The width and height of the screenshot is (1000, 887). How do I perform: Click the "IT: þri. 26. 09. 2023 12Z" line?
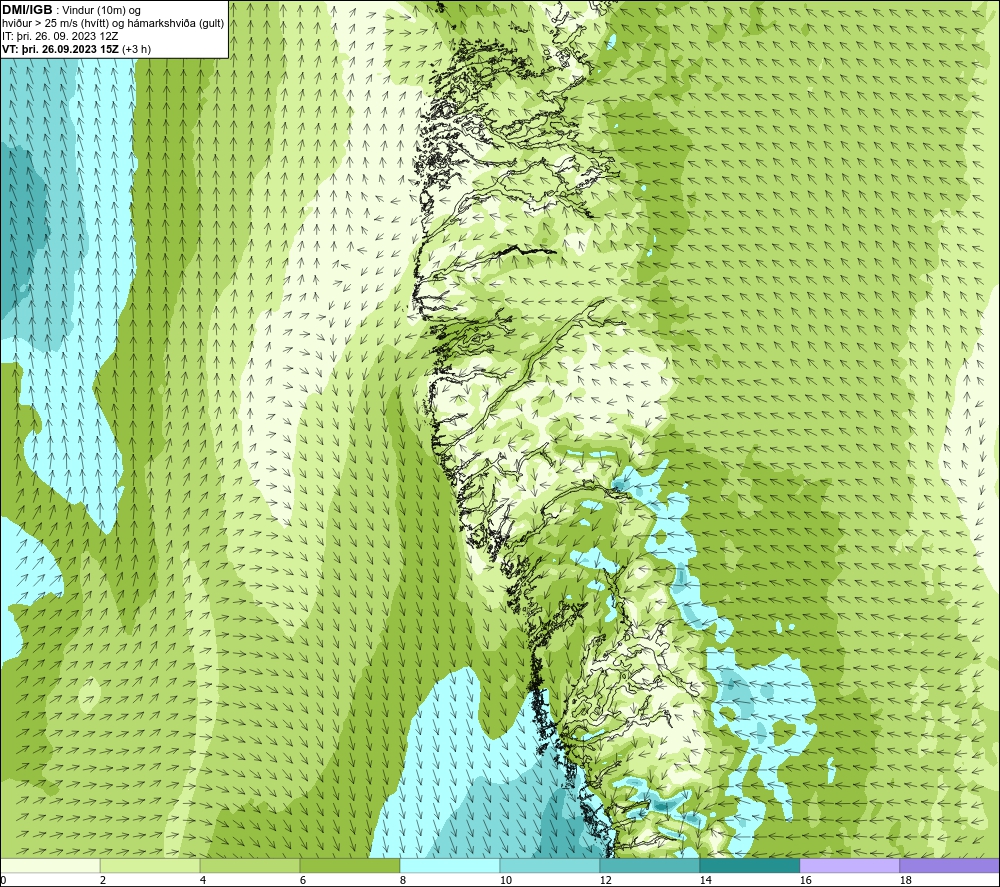coord(60,36)
